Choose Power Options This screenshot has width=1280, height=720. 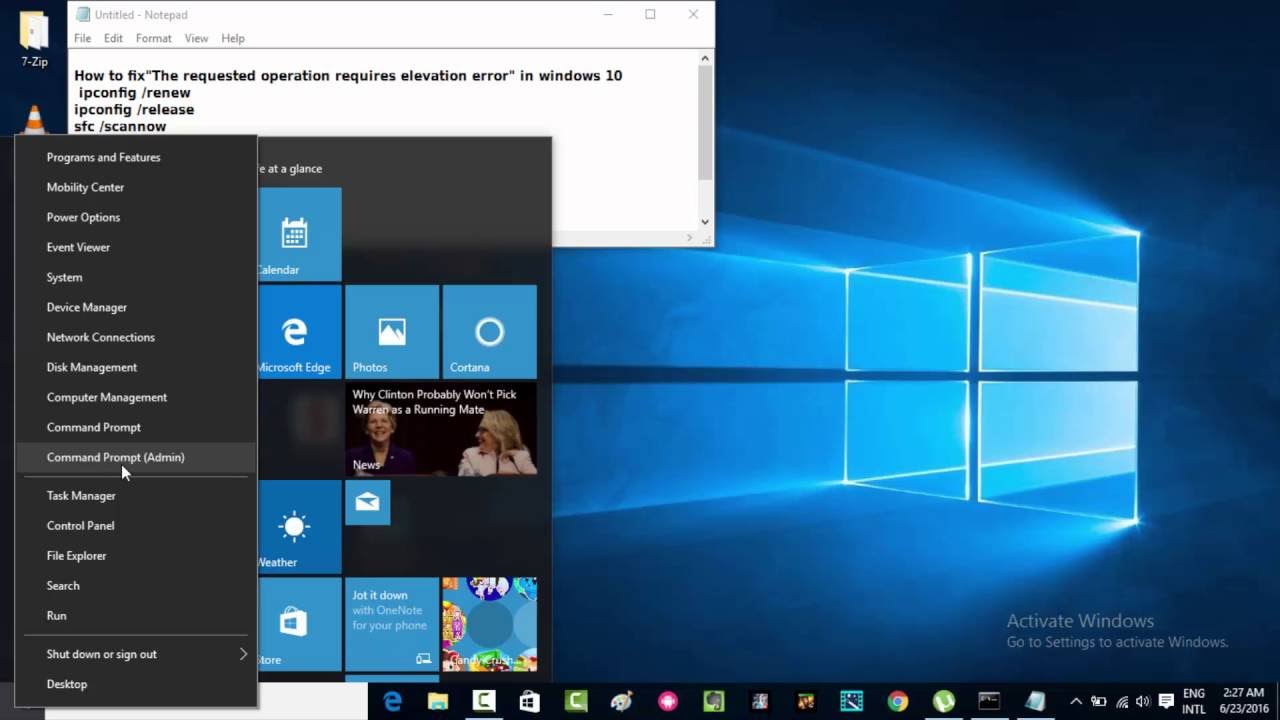136,217
